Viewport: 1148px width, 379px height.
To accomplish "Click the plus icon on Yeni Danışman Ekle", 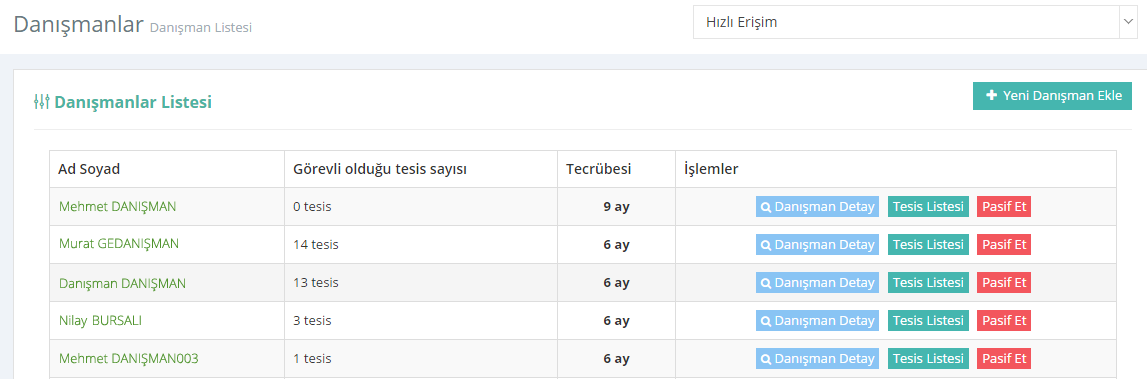I will (x=991, y=96).
